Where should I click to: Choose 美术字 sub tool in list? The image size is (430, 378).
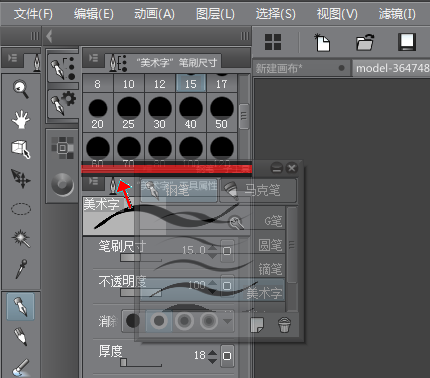click(212, 290)
